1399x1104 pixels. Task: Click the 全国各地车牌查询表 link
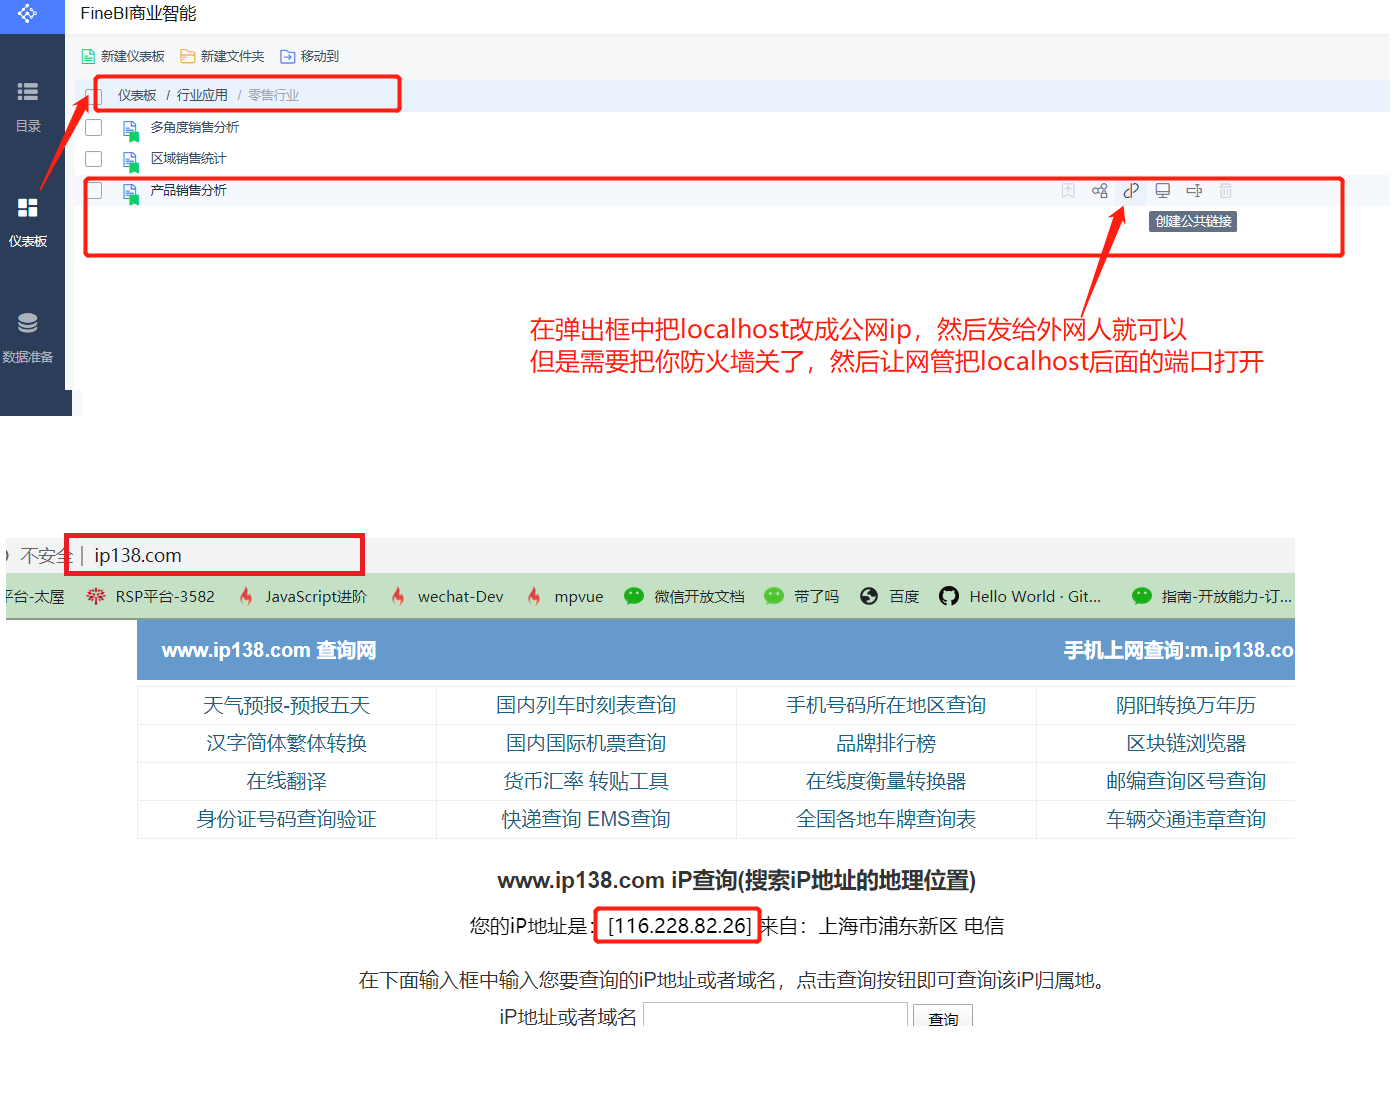tap(886, 819)
